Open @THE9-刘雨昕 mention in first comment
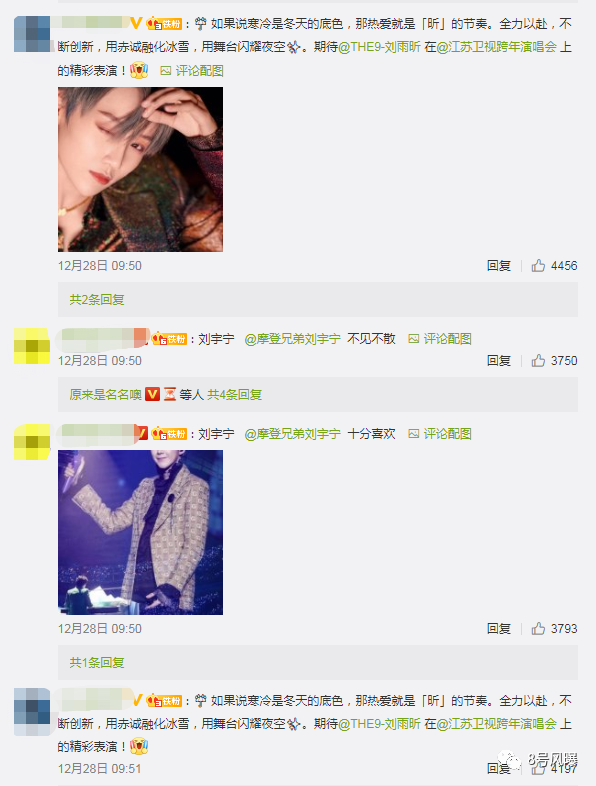 click(379, 47)
